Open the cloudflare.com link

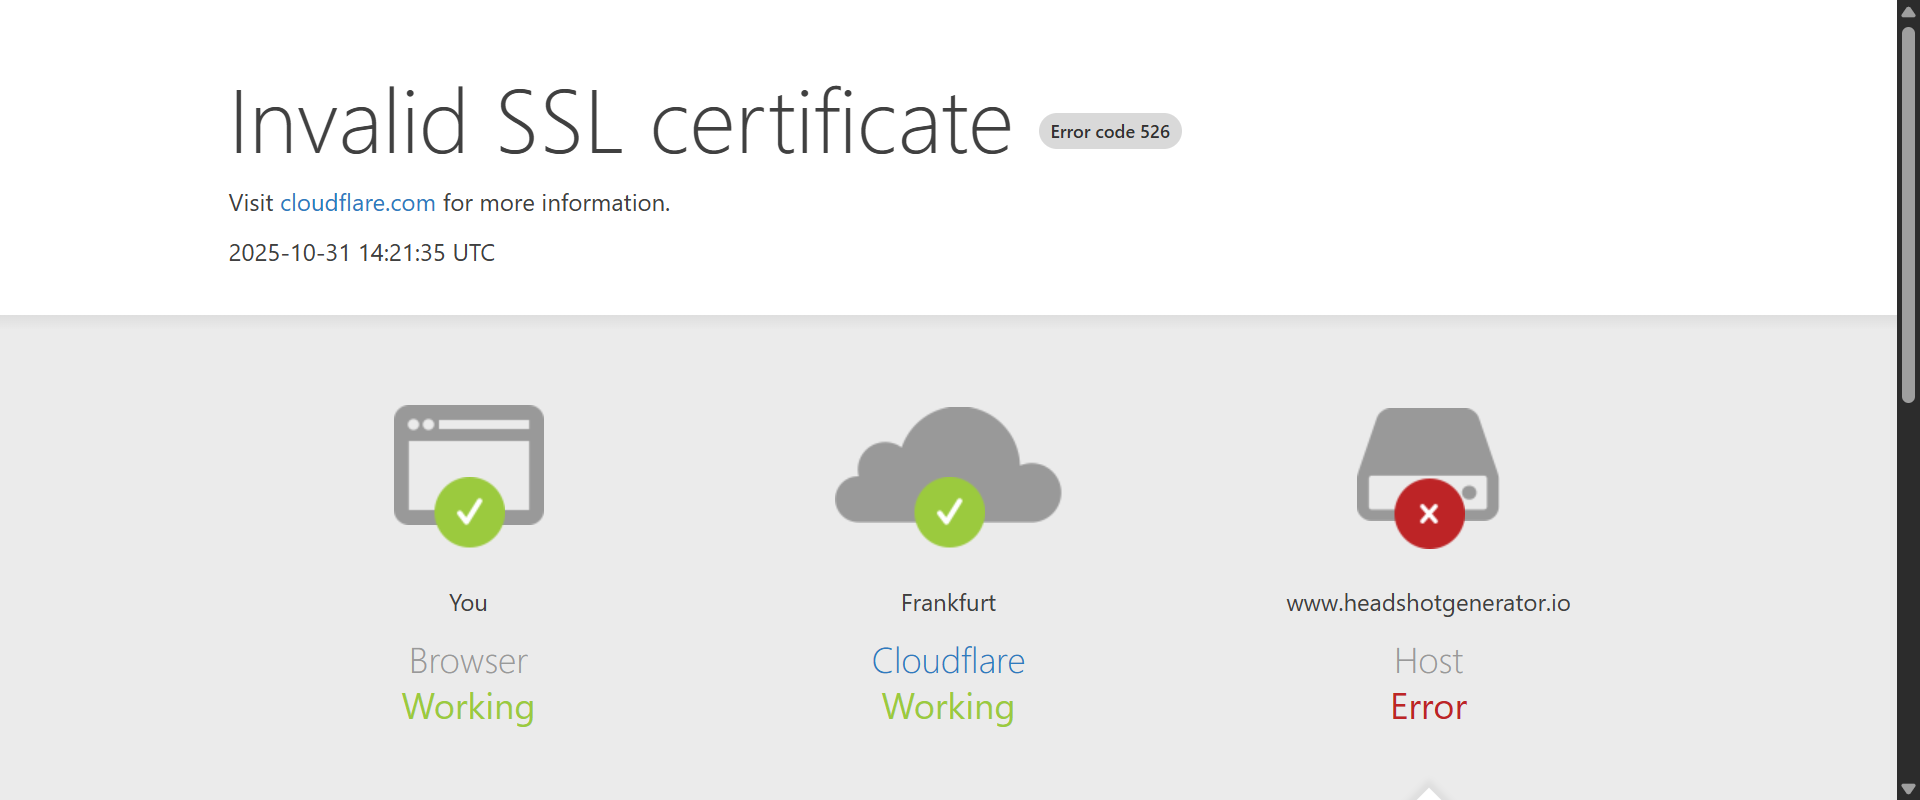[357, 203]
